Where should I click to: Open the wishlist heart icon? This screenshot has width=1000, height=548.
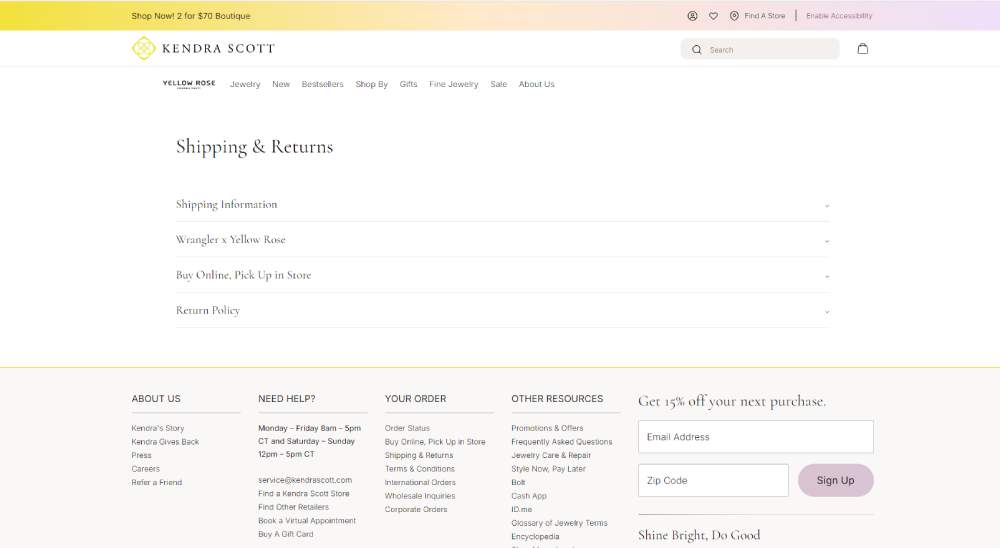[x=713, y=16]
